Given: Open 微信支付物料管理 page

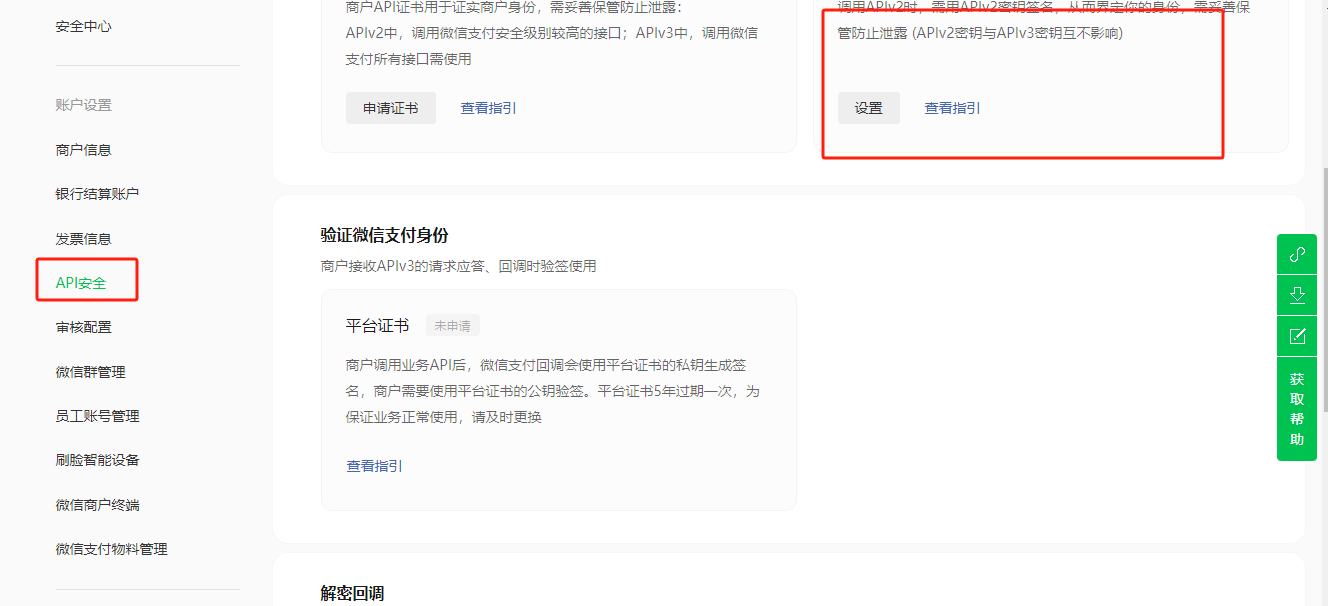Looking at the screenshot, I should tap(112, 549).
